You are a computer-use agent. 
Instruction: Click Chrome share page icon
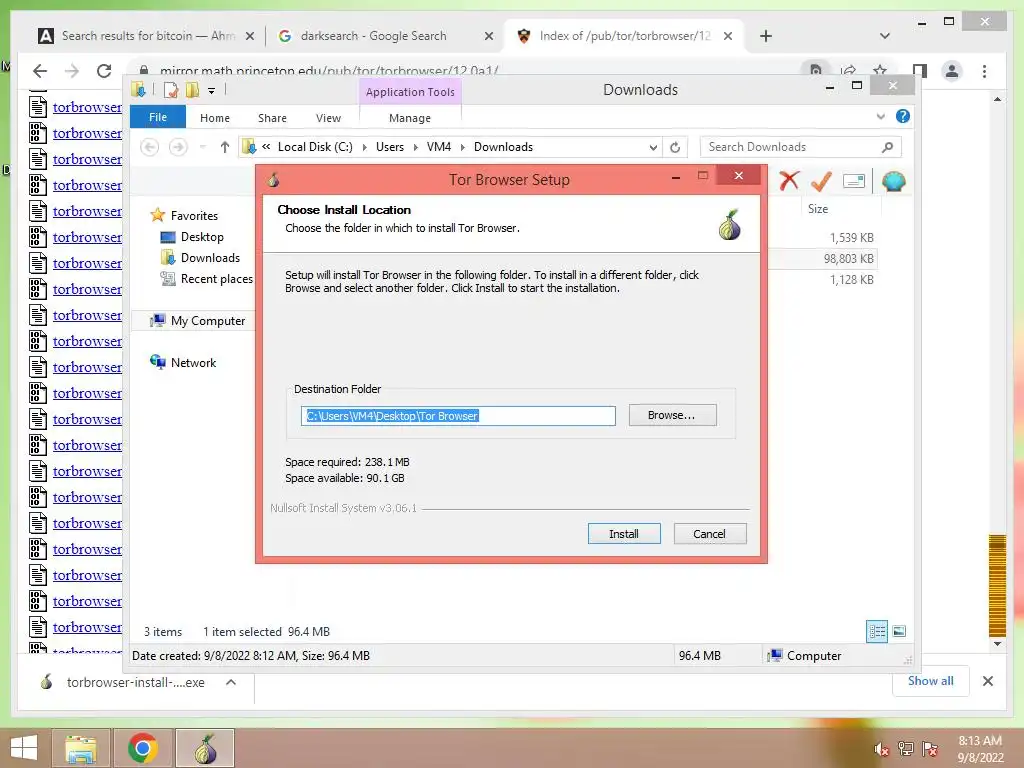click(848, 70)
